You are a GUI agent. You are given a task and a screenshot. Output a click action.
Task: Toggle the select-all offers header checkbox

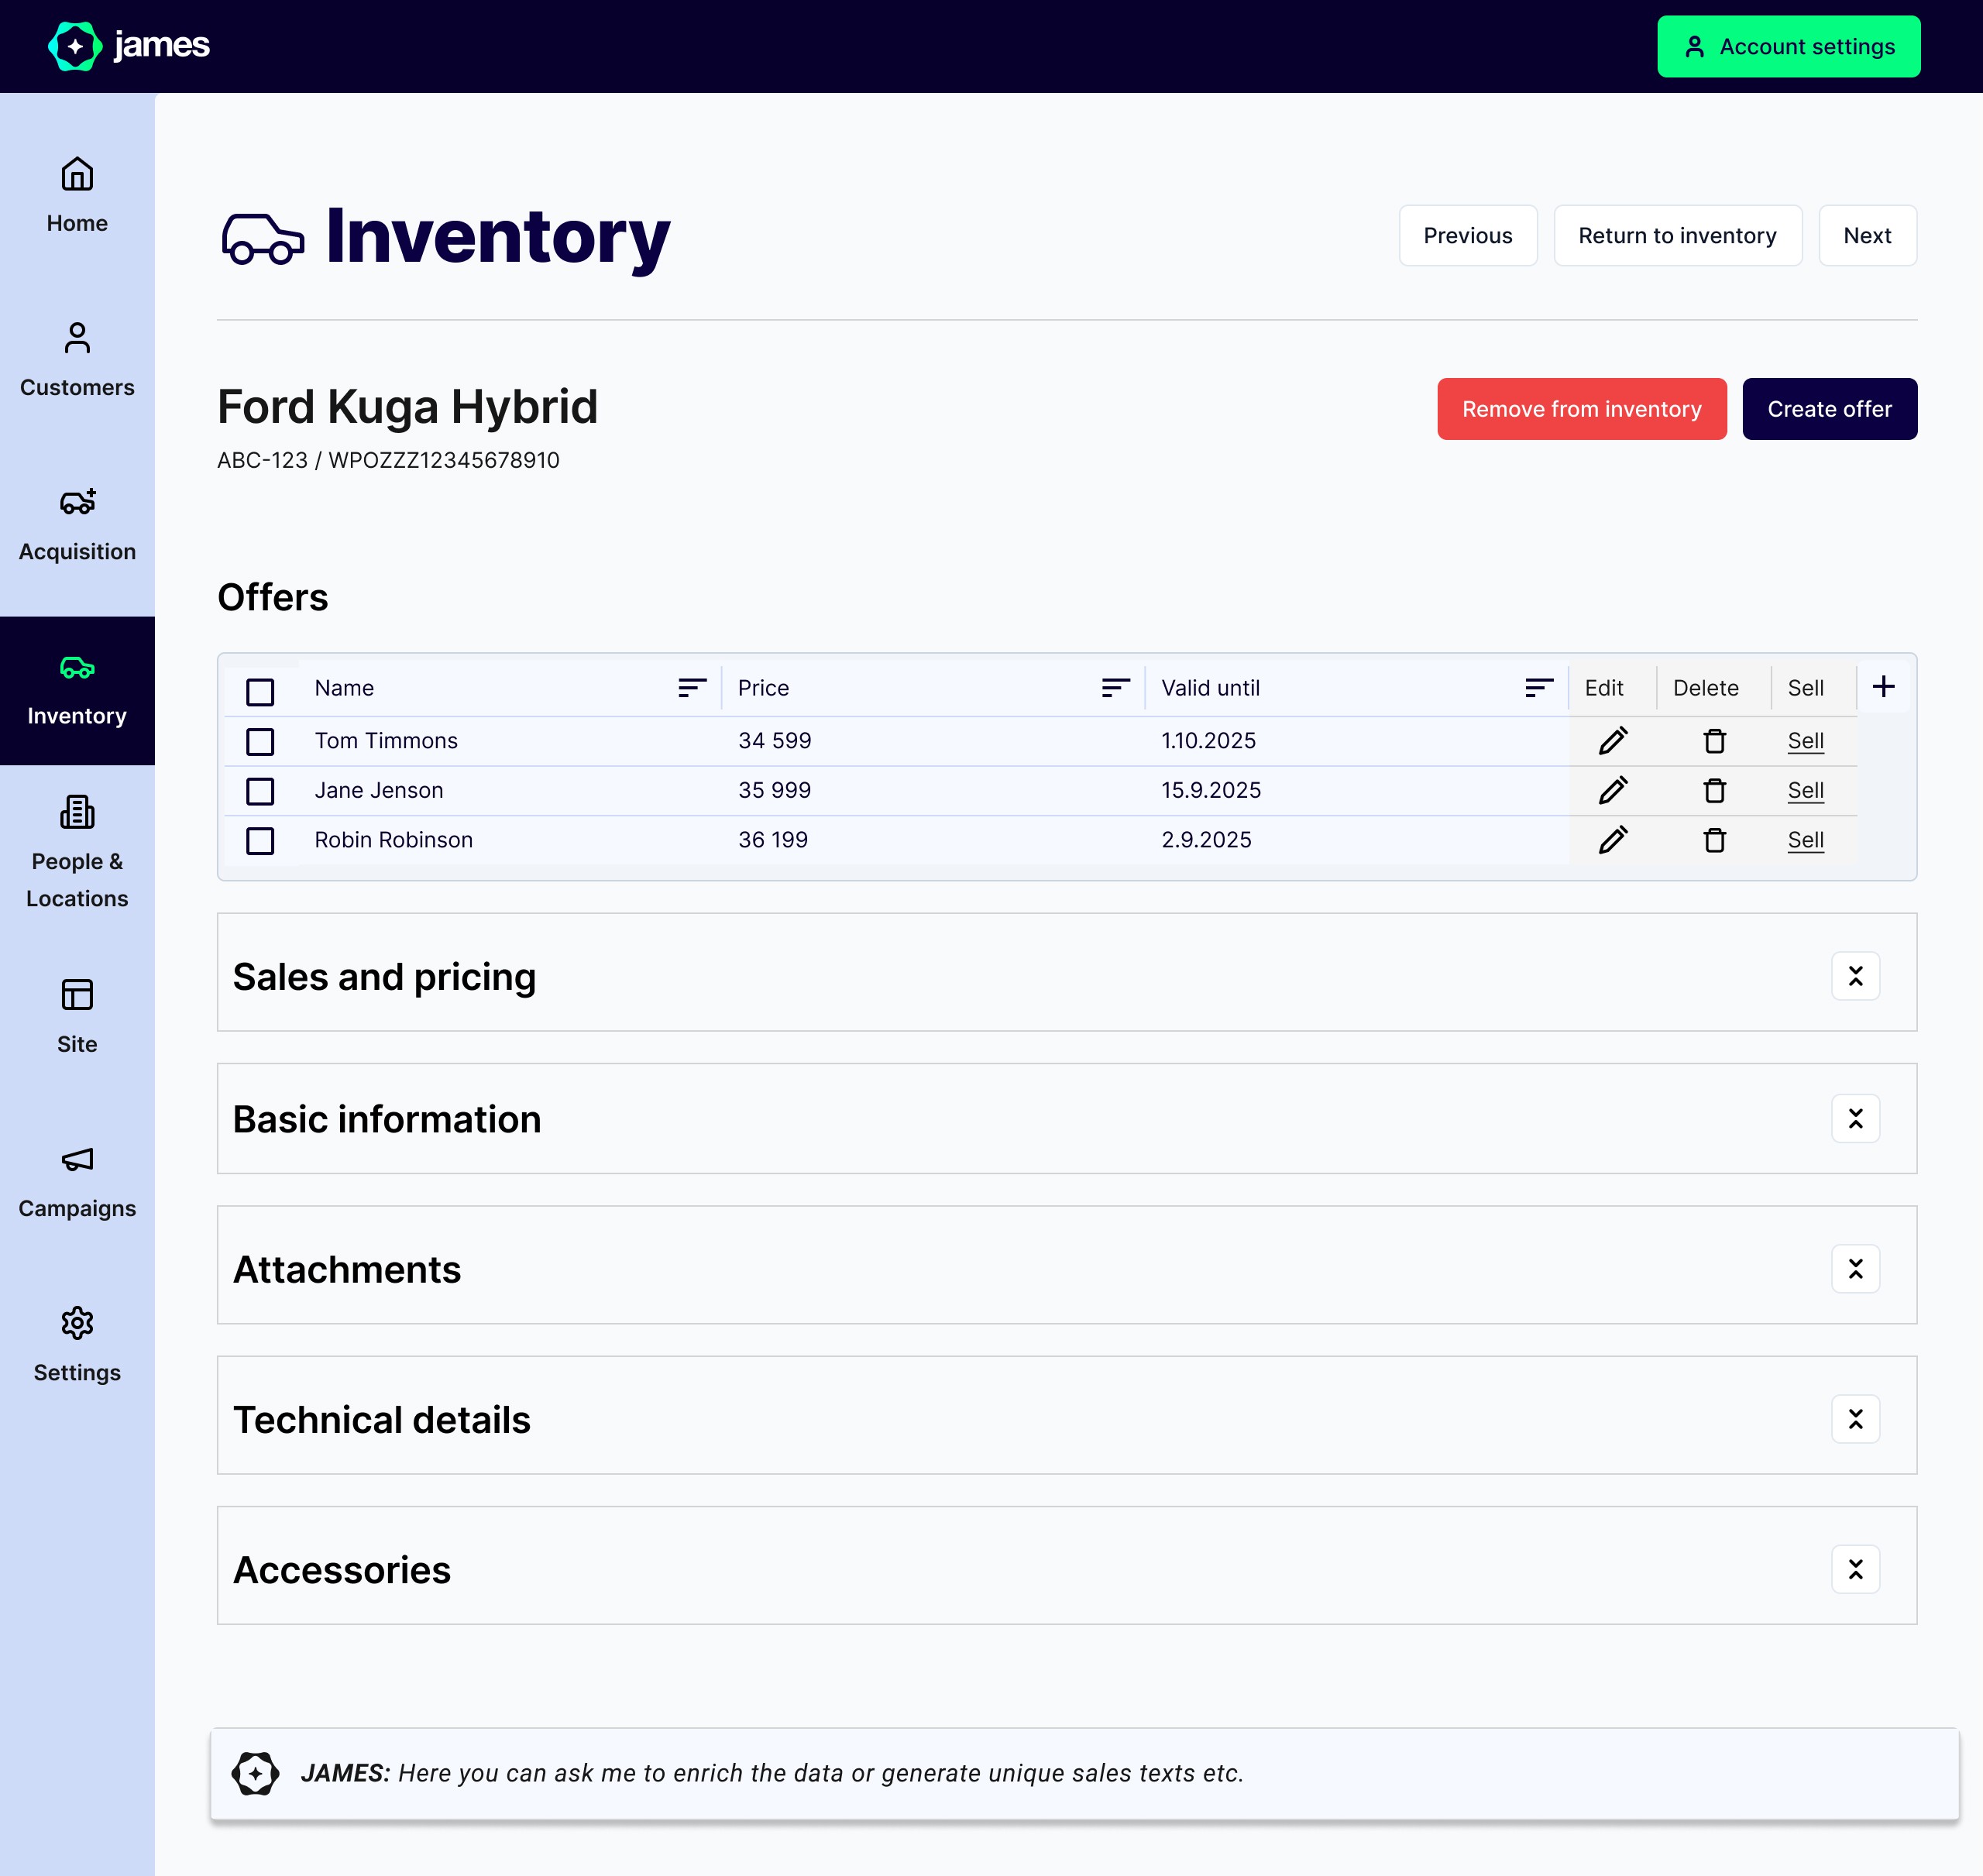260,692
